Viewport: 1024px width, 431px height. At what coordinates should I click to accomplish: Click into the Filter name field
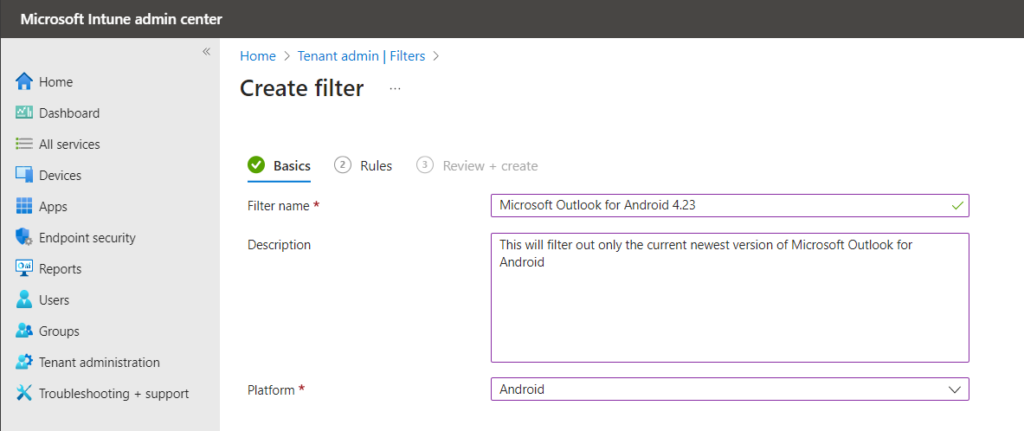click(x=729, y=205)
